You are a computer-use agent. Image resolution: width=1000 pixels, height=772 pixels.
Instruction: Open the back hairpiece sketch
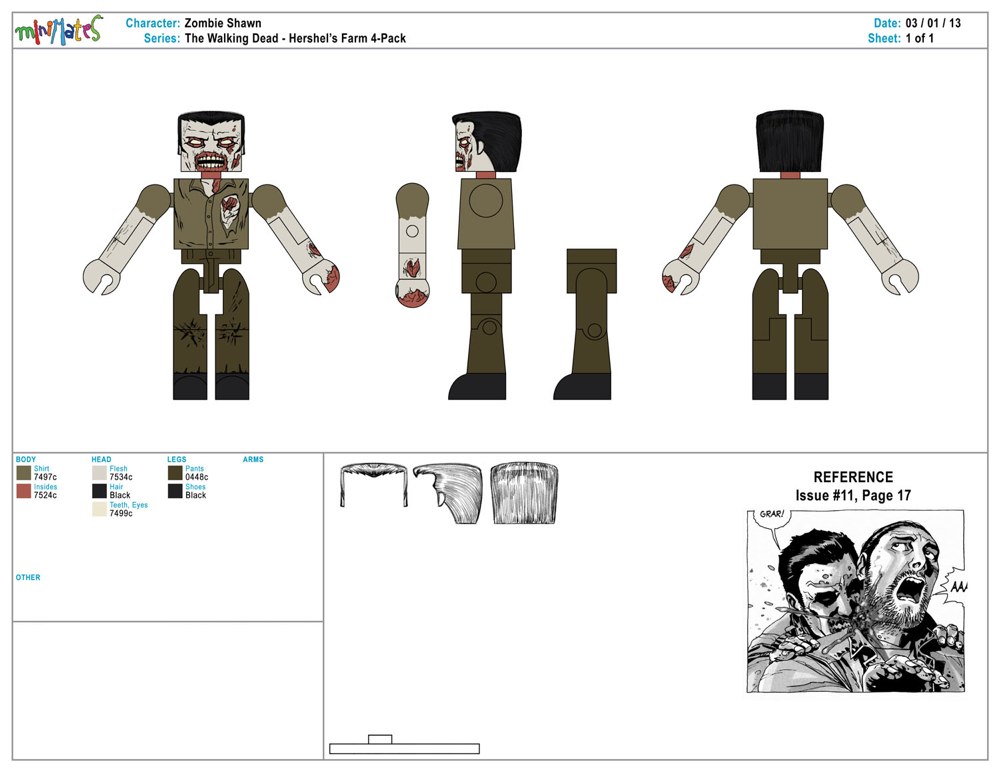pyautogui.click(x=524, y=494)
